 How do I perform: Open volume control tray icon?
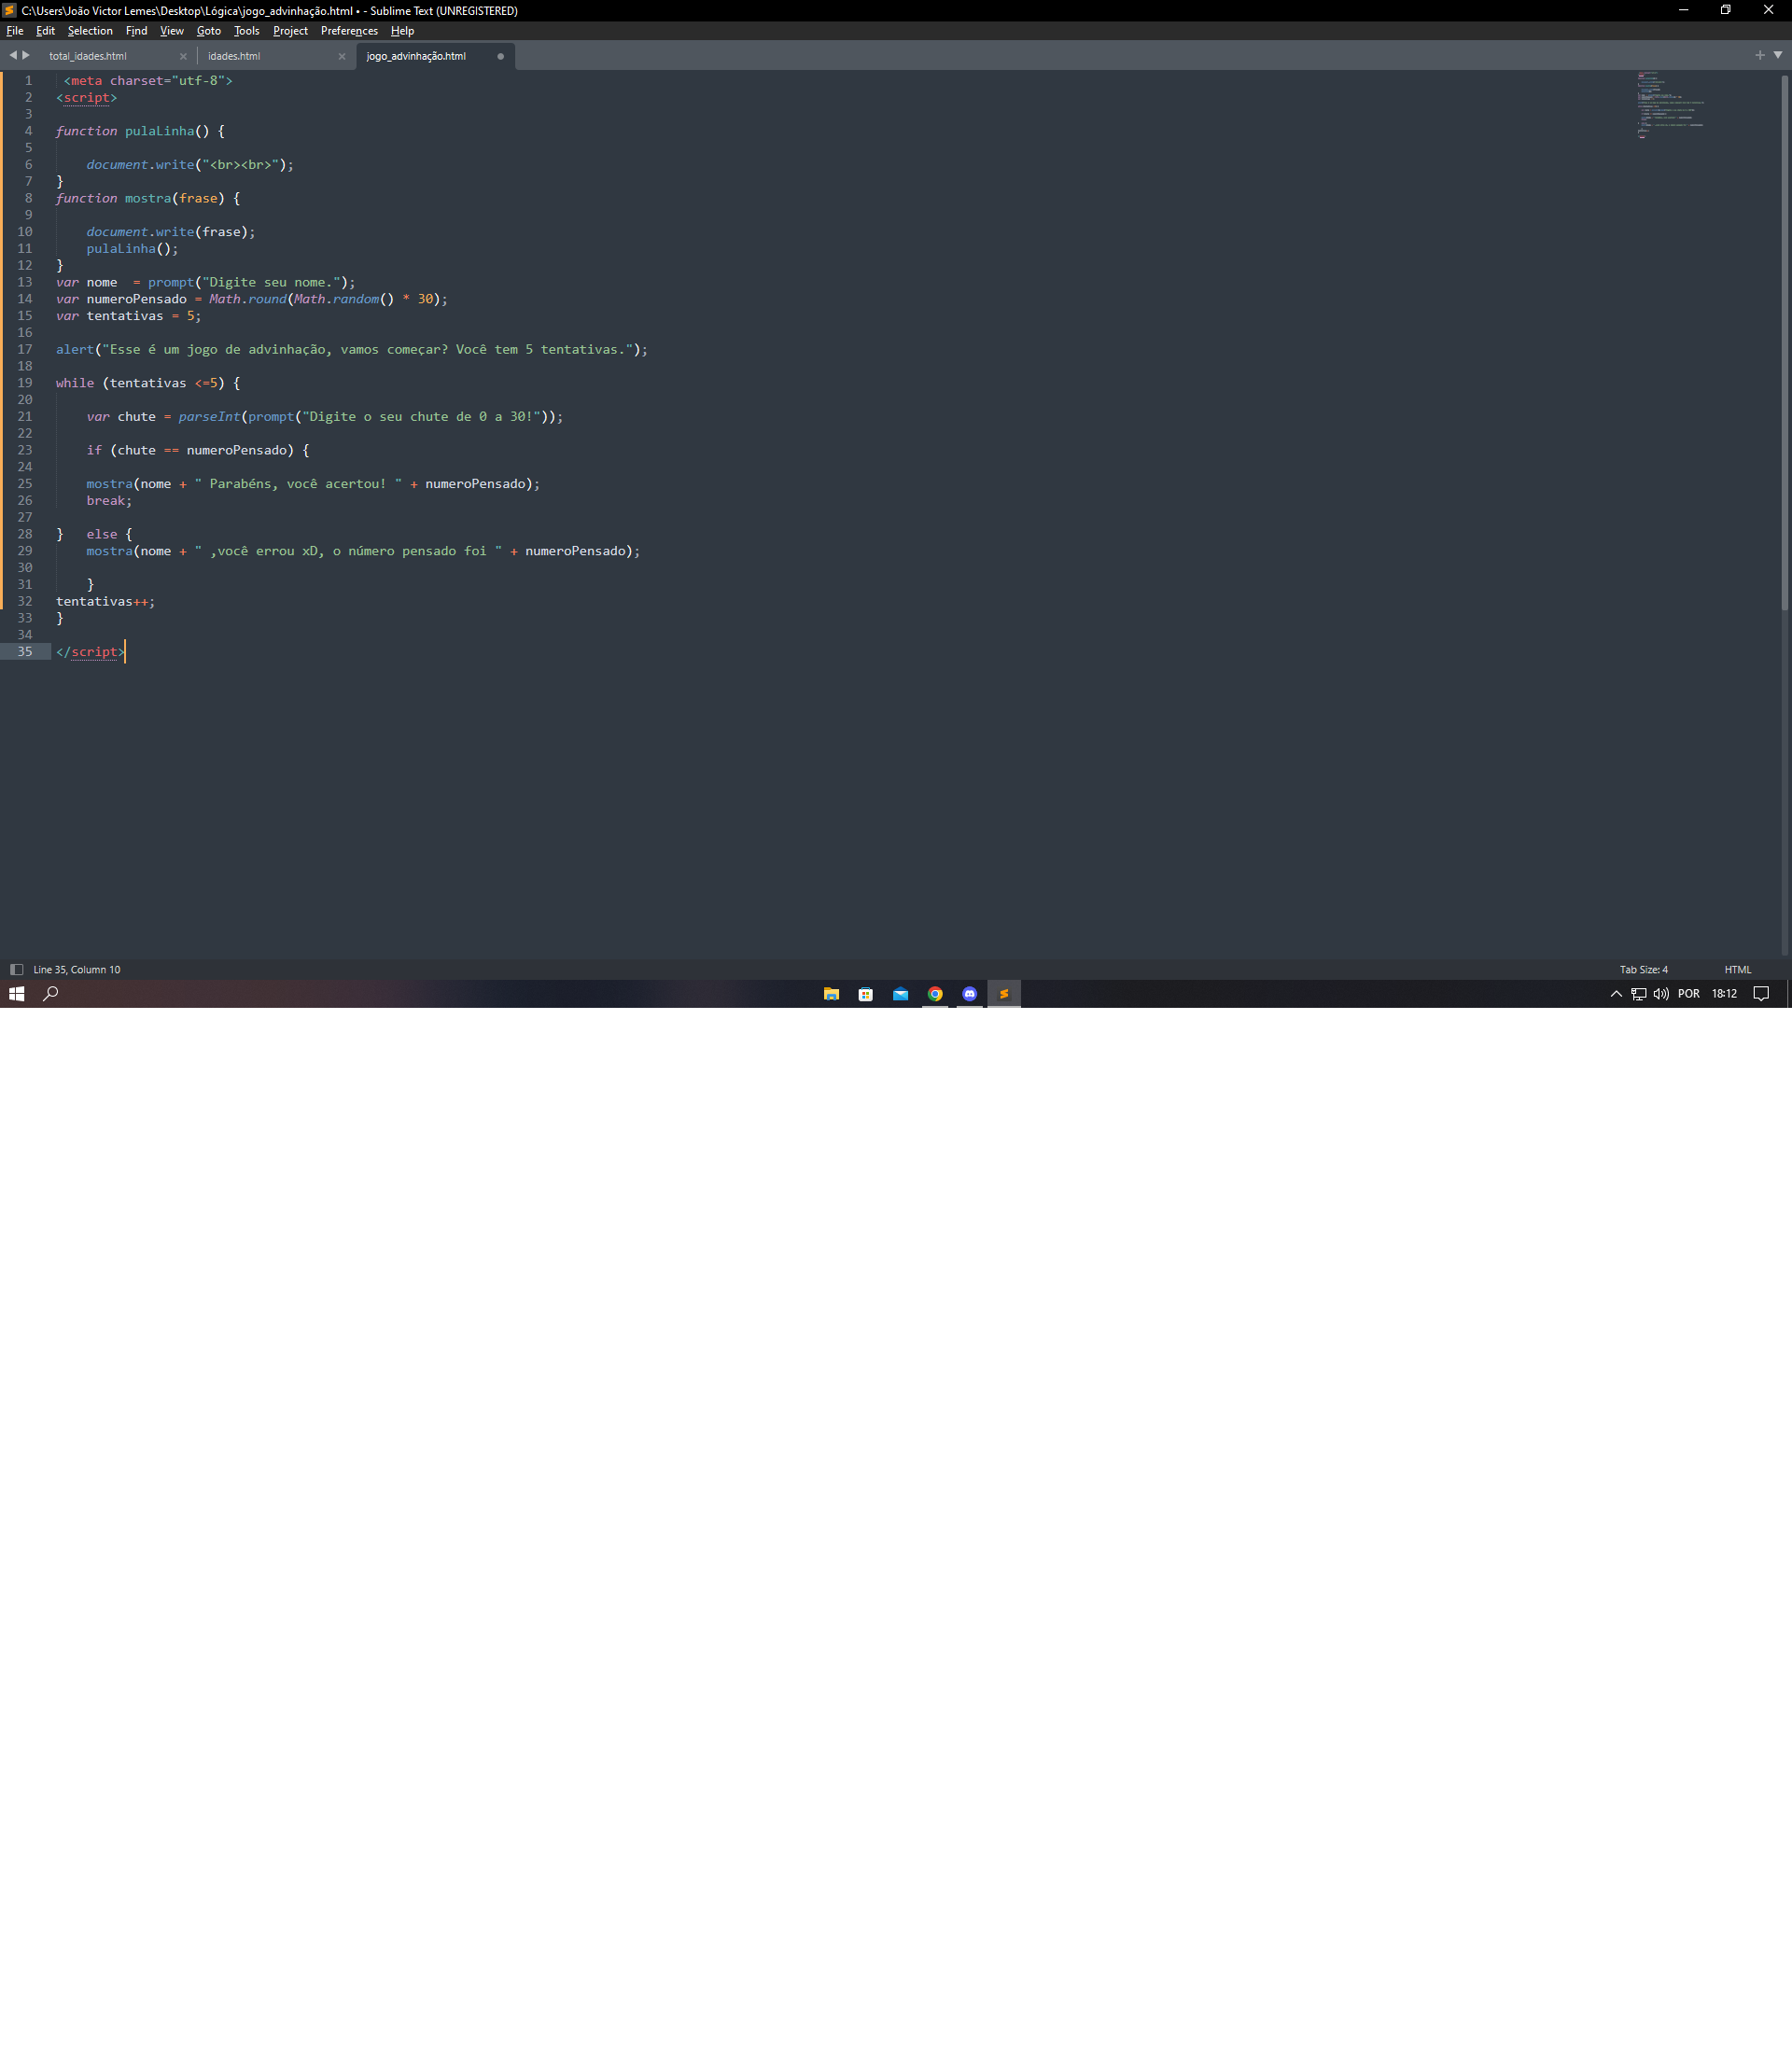tap(1661, 993)
